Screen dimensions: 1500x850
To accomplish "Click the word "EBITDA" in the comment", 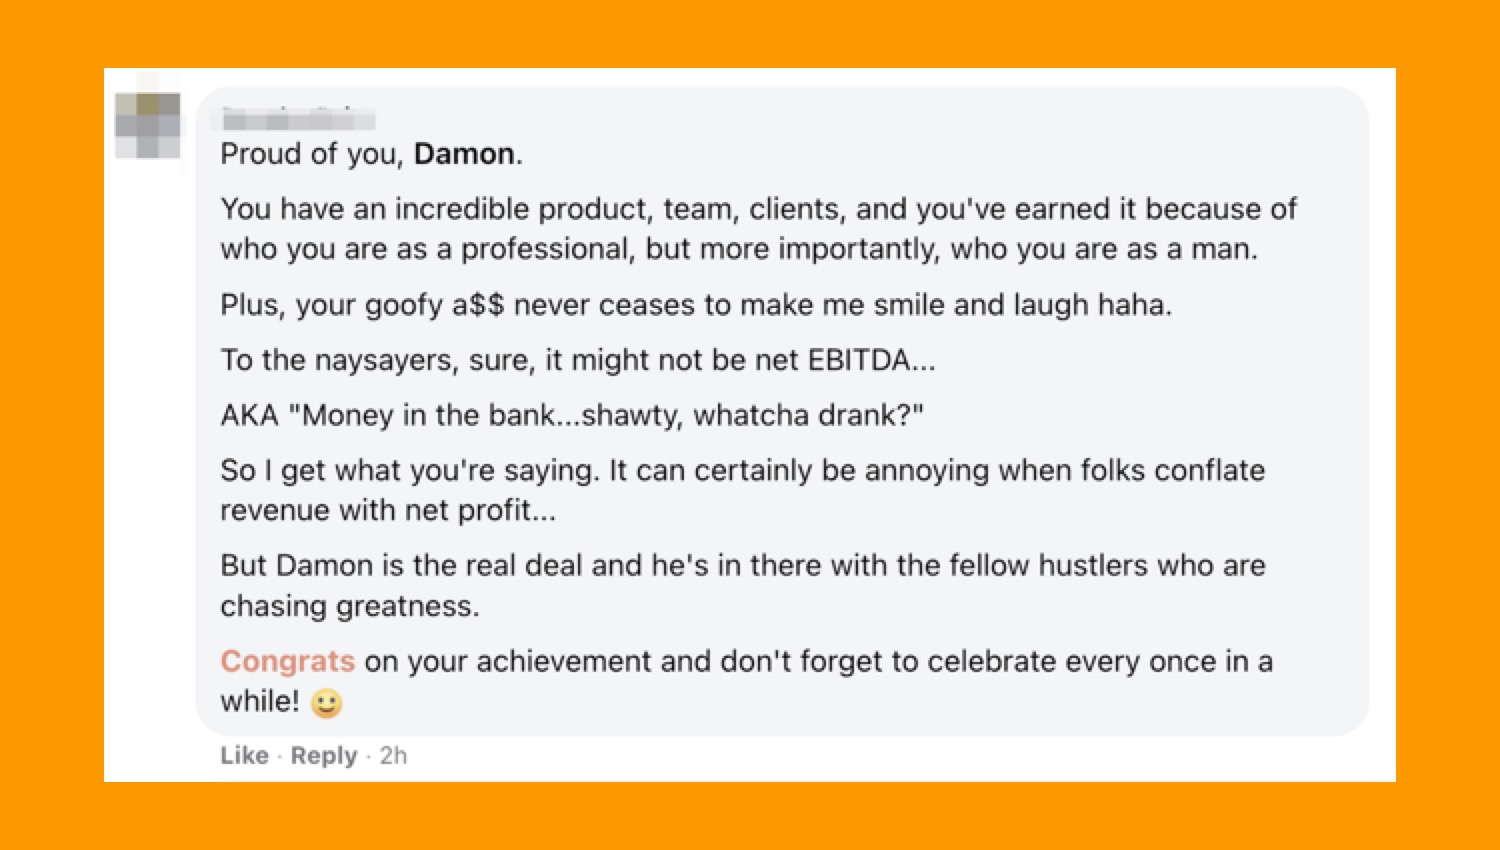I will click(859, 360).
